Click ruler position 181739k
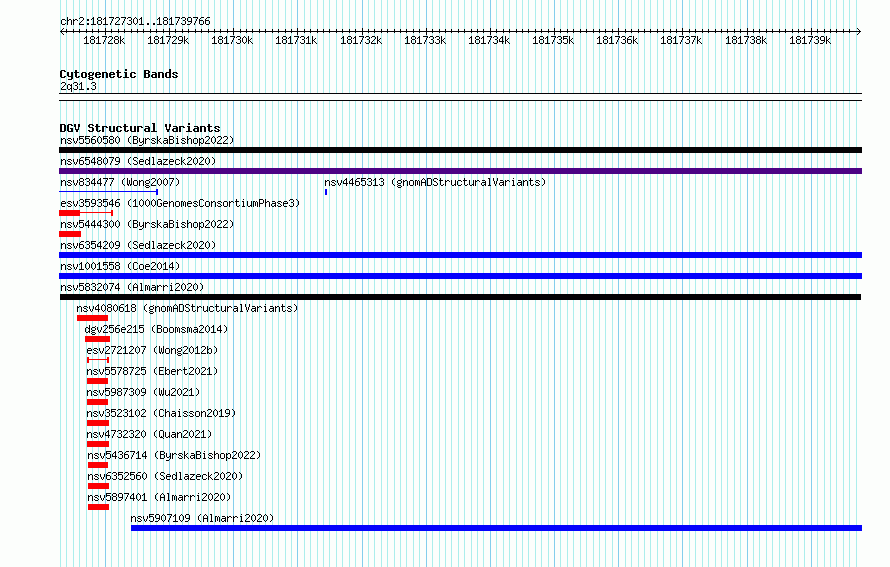 [x=810, y=40]
